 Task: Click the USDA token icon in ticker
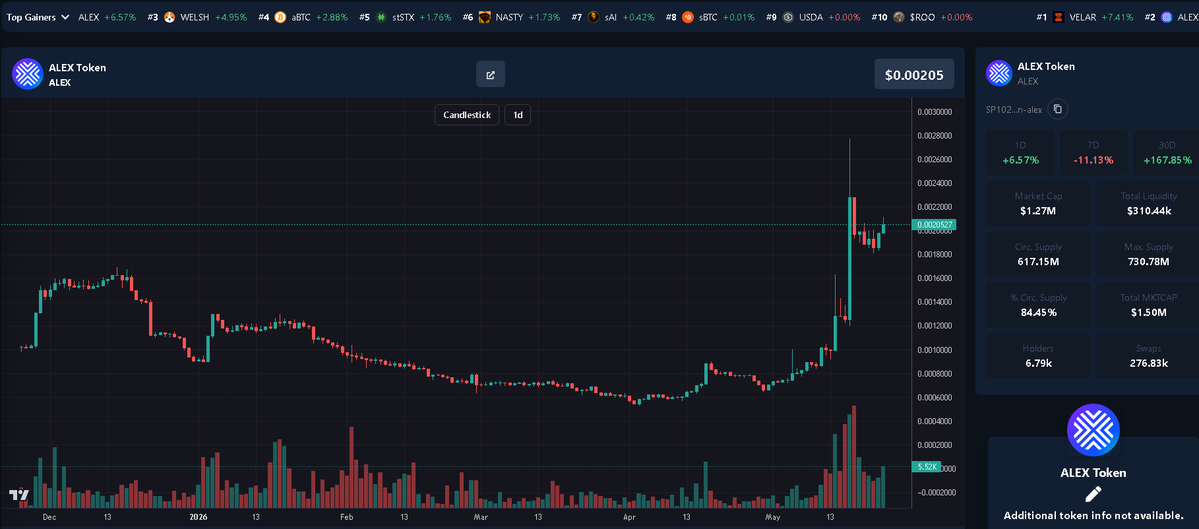point(788,17)
